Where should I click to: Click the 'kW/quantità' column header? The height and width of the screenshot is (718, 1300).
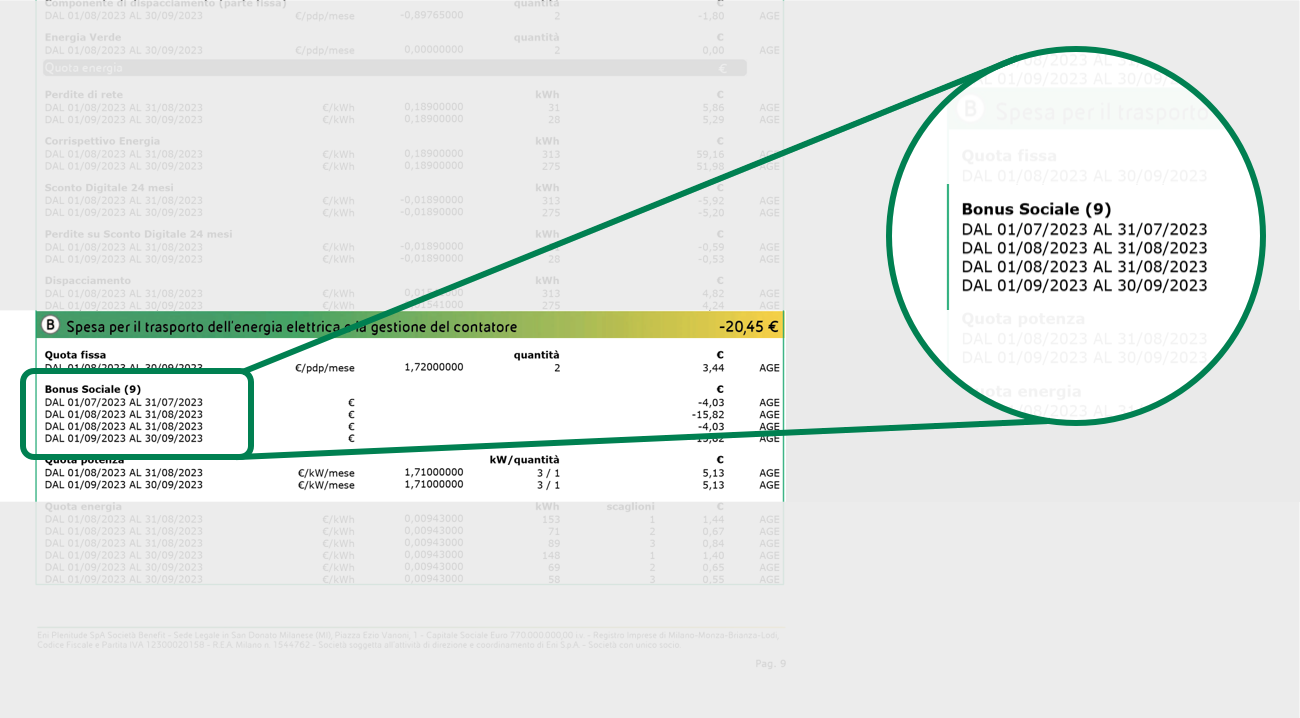click(524, 460)
